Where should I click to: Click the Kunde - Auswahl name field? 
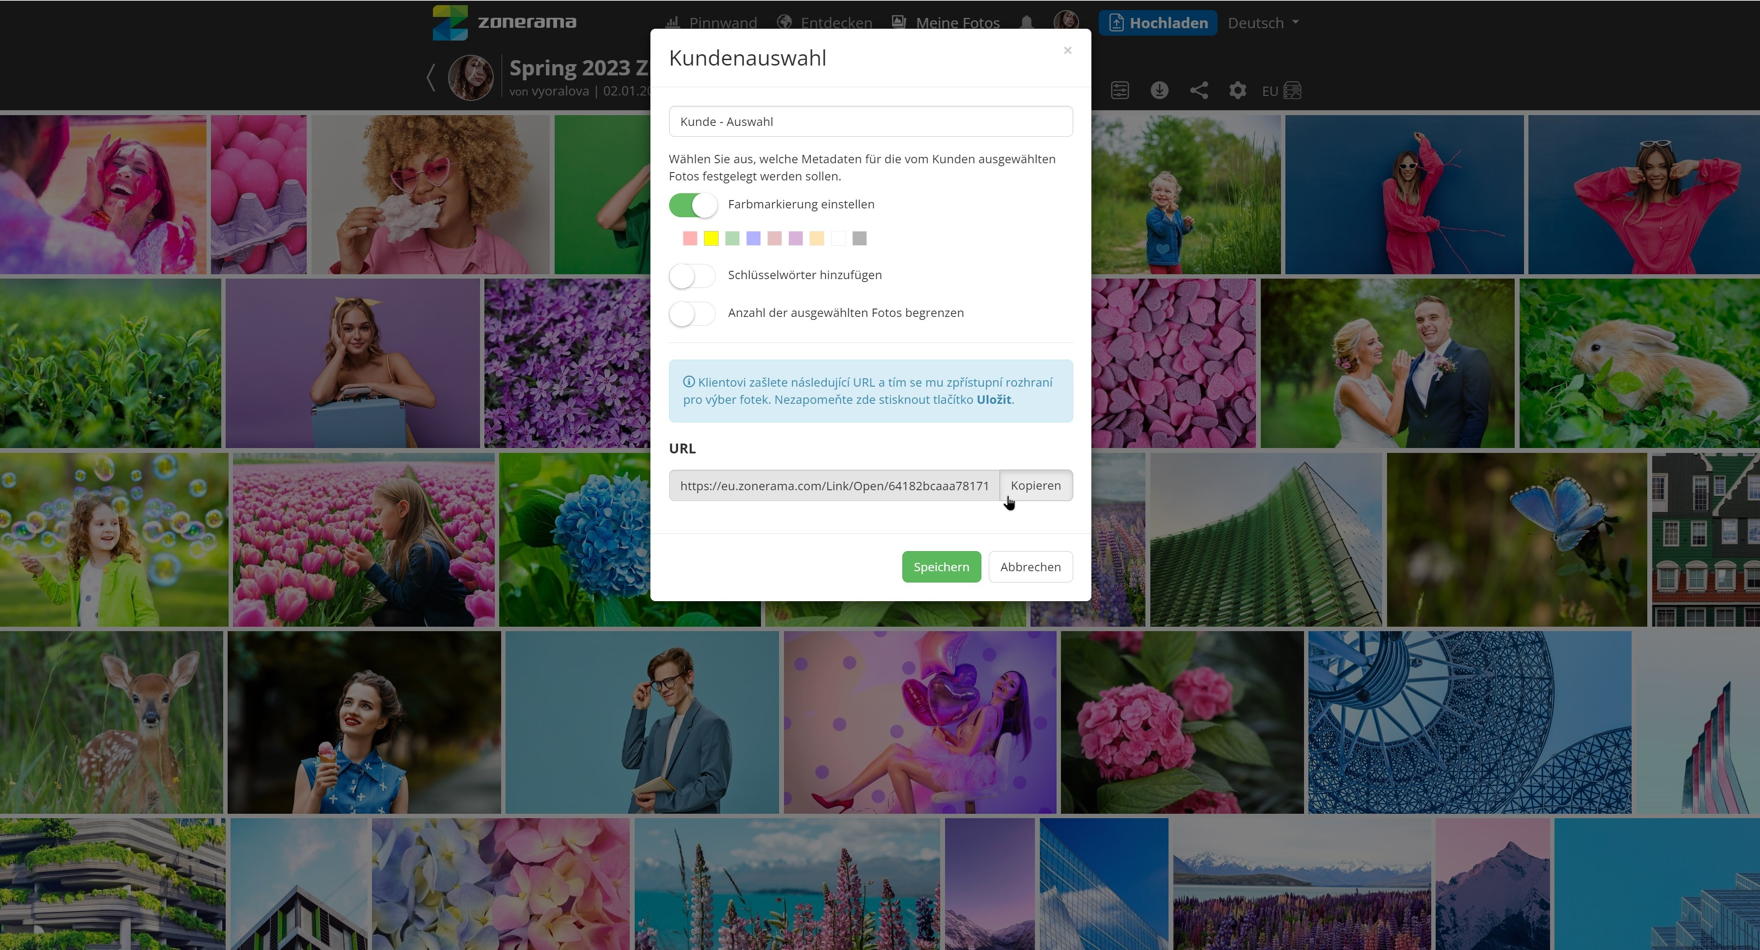tap(870, 122)
